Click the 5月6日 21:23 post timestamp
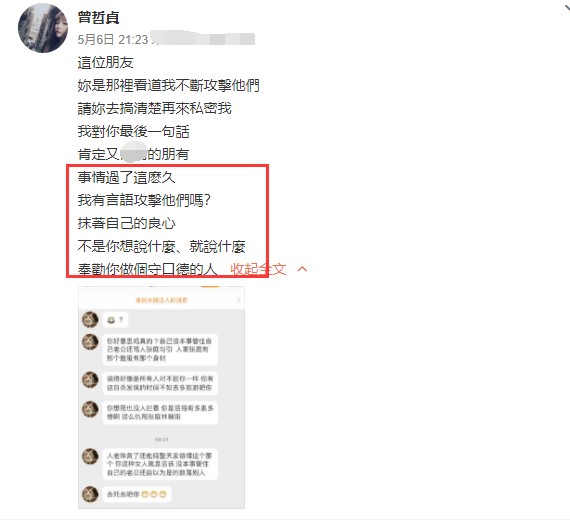Viewport: 570px width, 523px height. 113,39
